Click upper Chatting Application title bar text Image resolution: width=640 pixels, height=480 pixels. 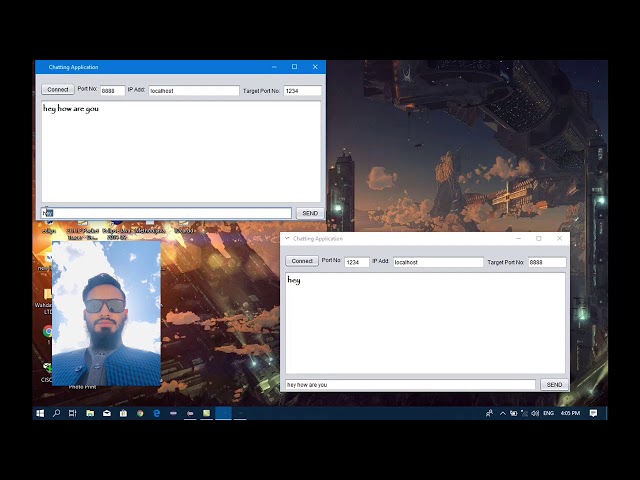pos(73,67)
